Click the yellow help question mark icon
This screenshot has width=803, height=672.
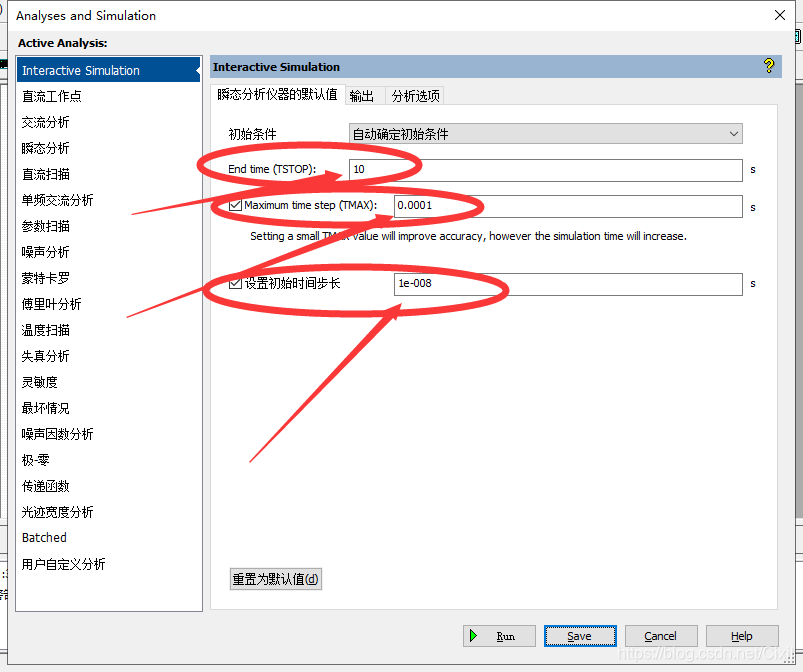768,66
